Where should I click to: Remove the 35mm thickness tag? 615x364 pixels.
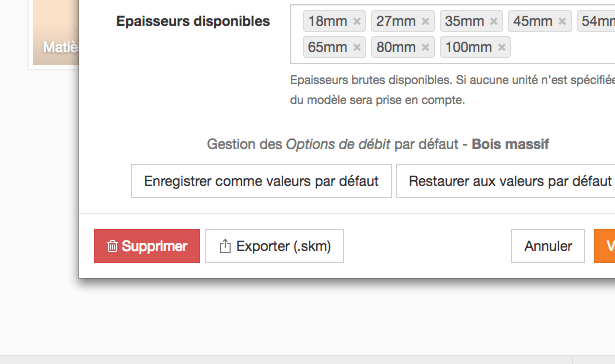(x=494, y=21)
